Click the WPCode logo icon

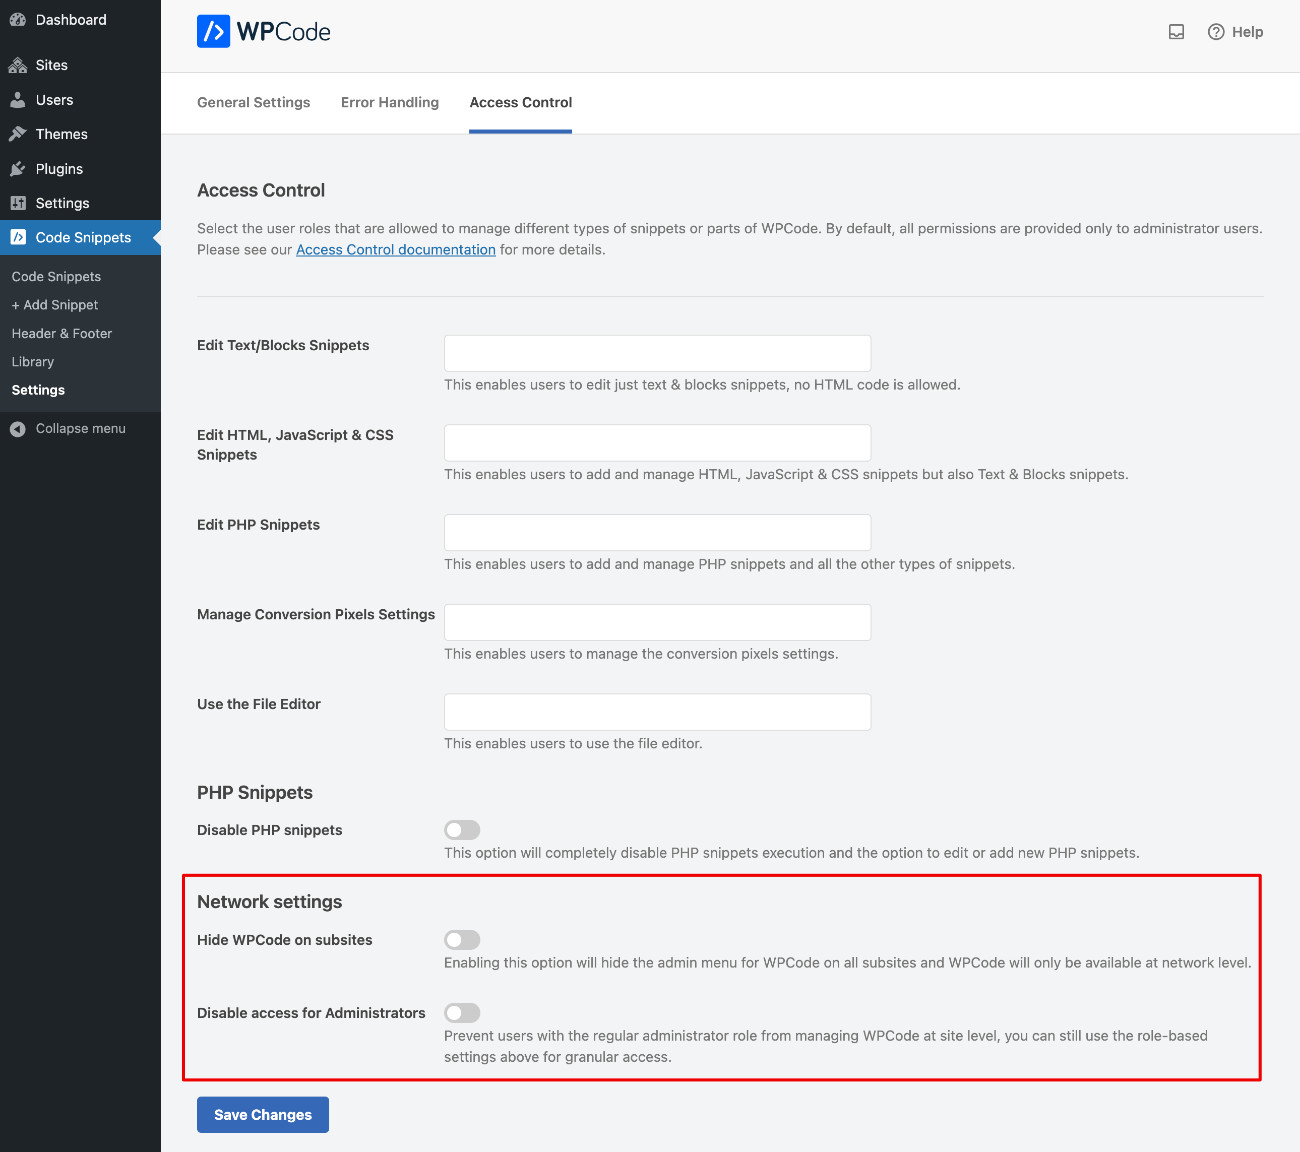213,32
